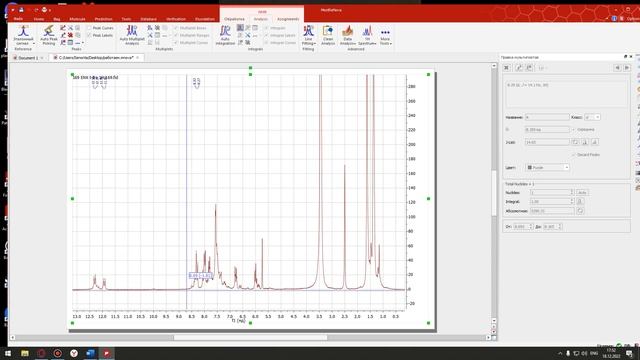Viewport: 640px width, 360px height.
Task: Click first icon beside J coupling field
Action: 575,142
